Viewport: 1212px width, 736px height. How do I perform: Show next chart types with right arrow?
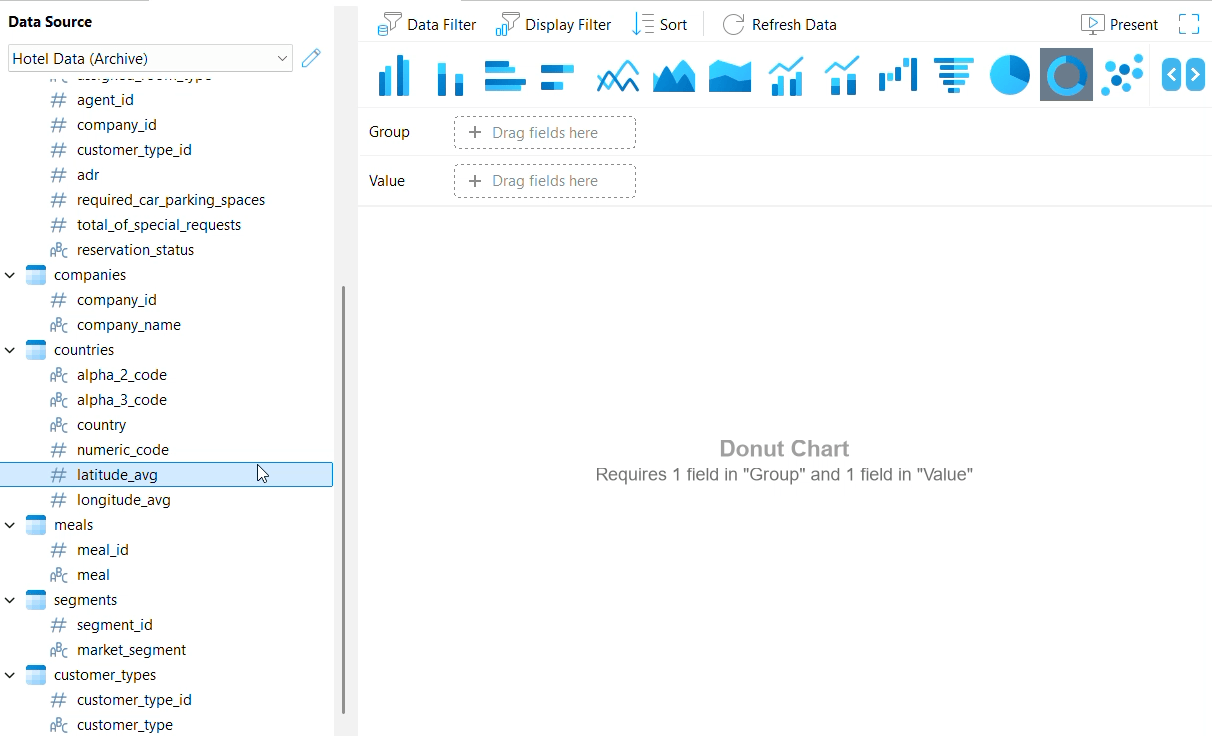tap(1194, 75)
